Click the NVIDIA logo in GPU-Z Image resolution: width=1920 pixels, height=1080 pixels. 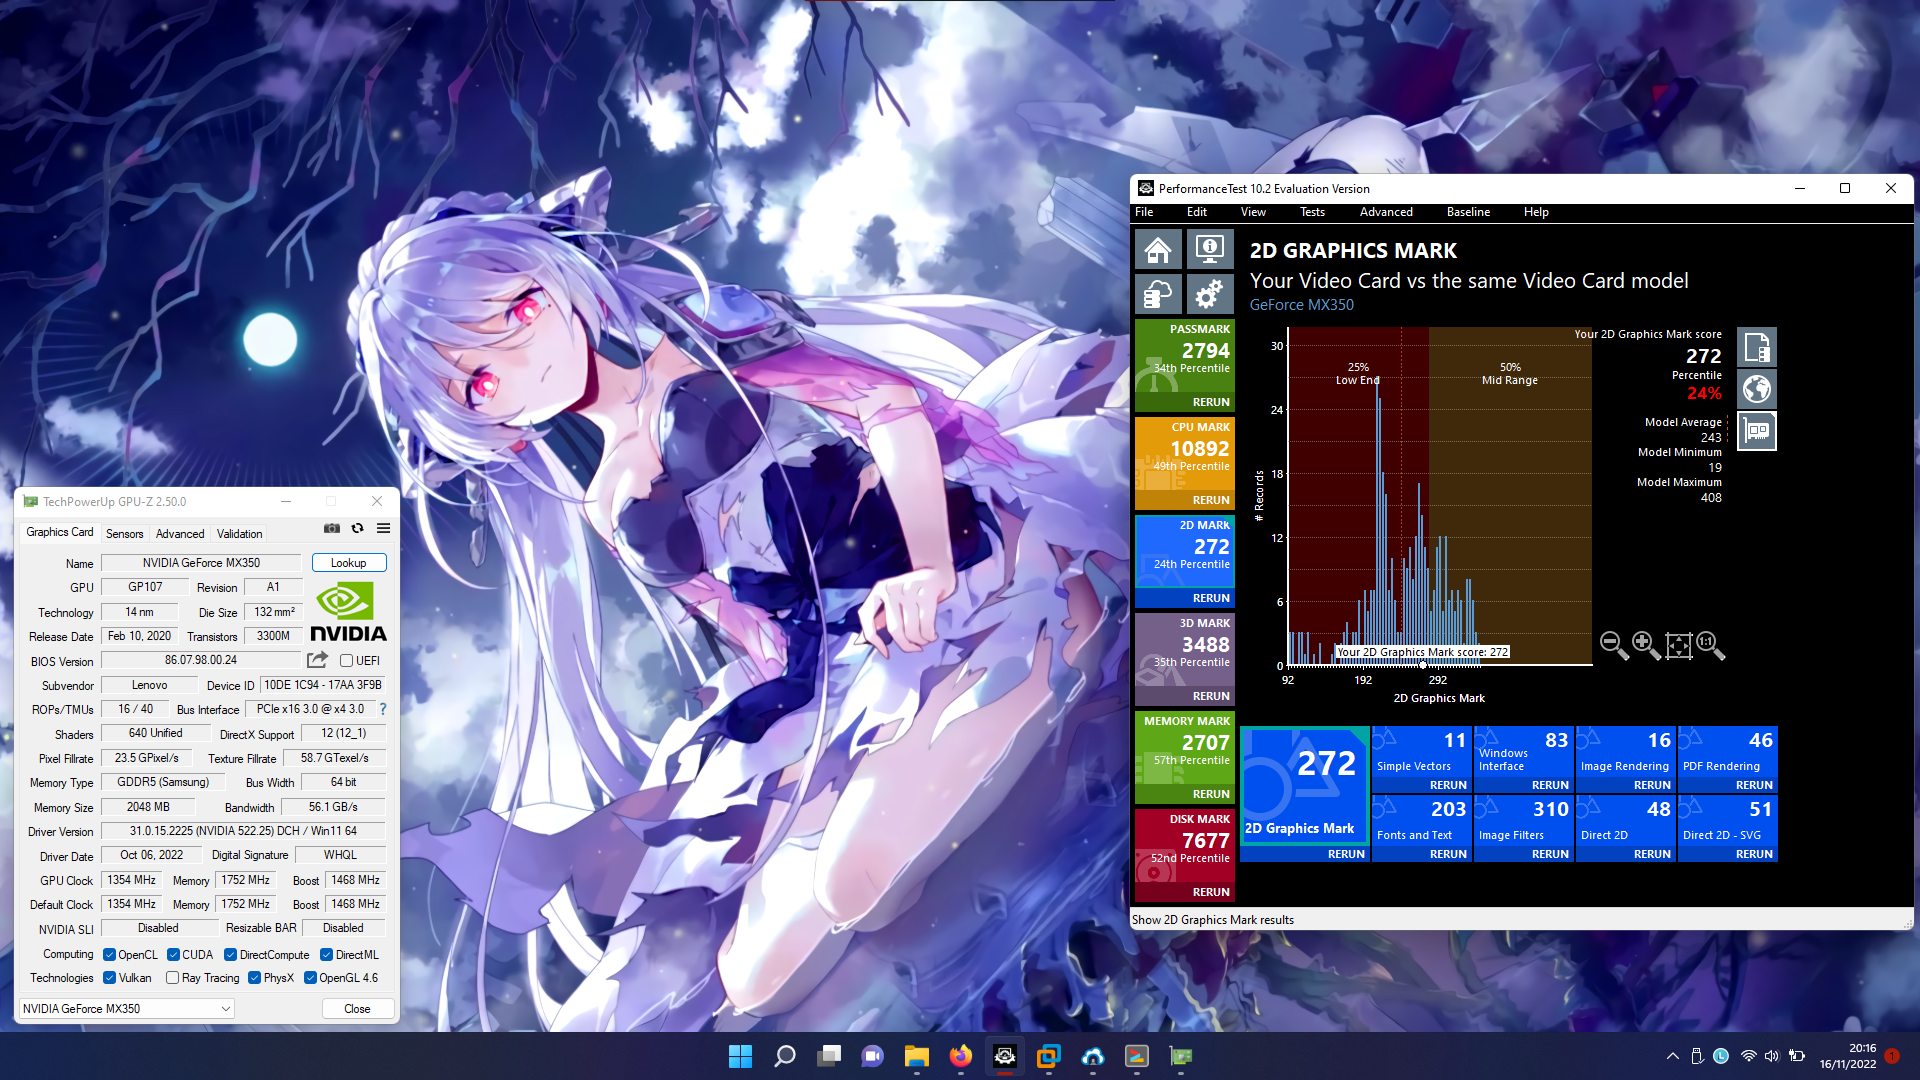pos(348,613)
